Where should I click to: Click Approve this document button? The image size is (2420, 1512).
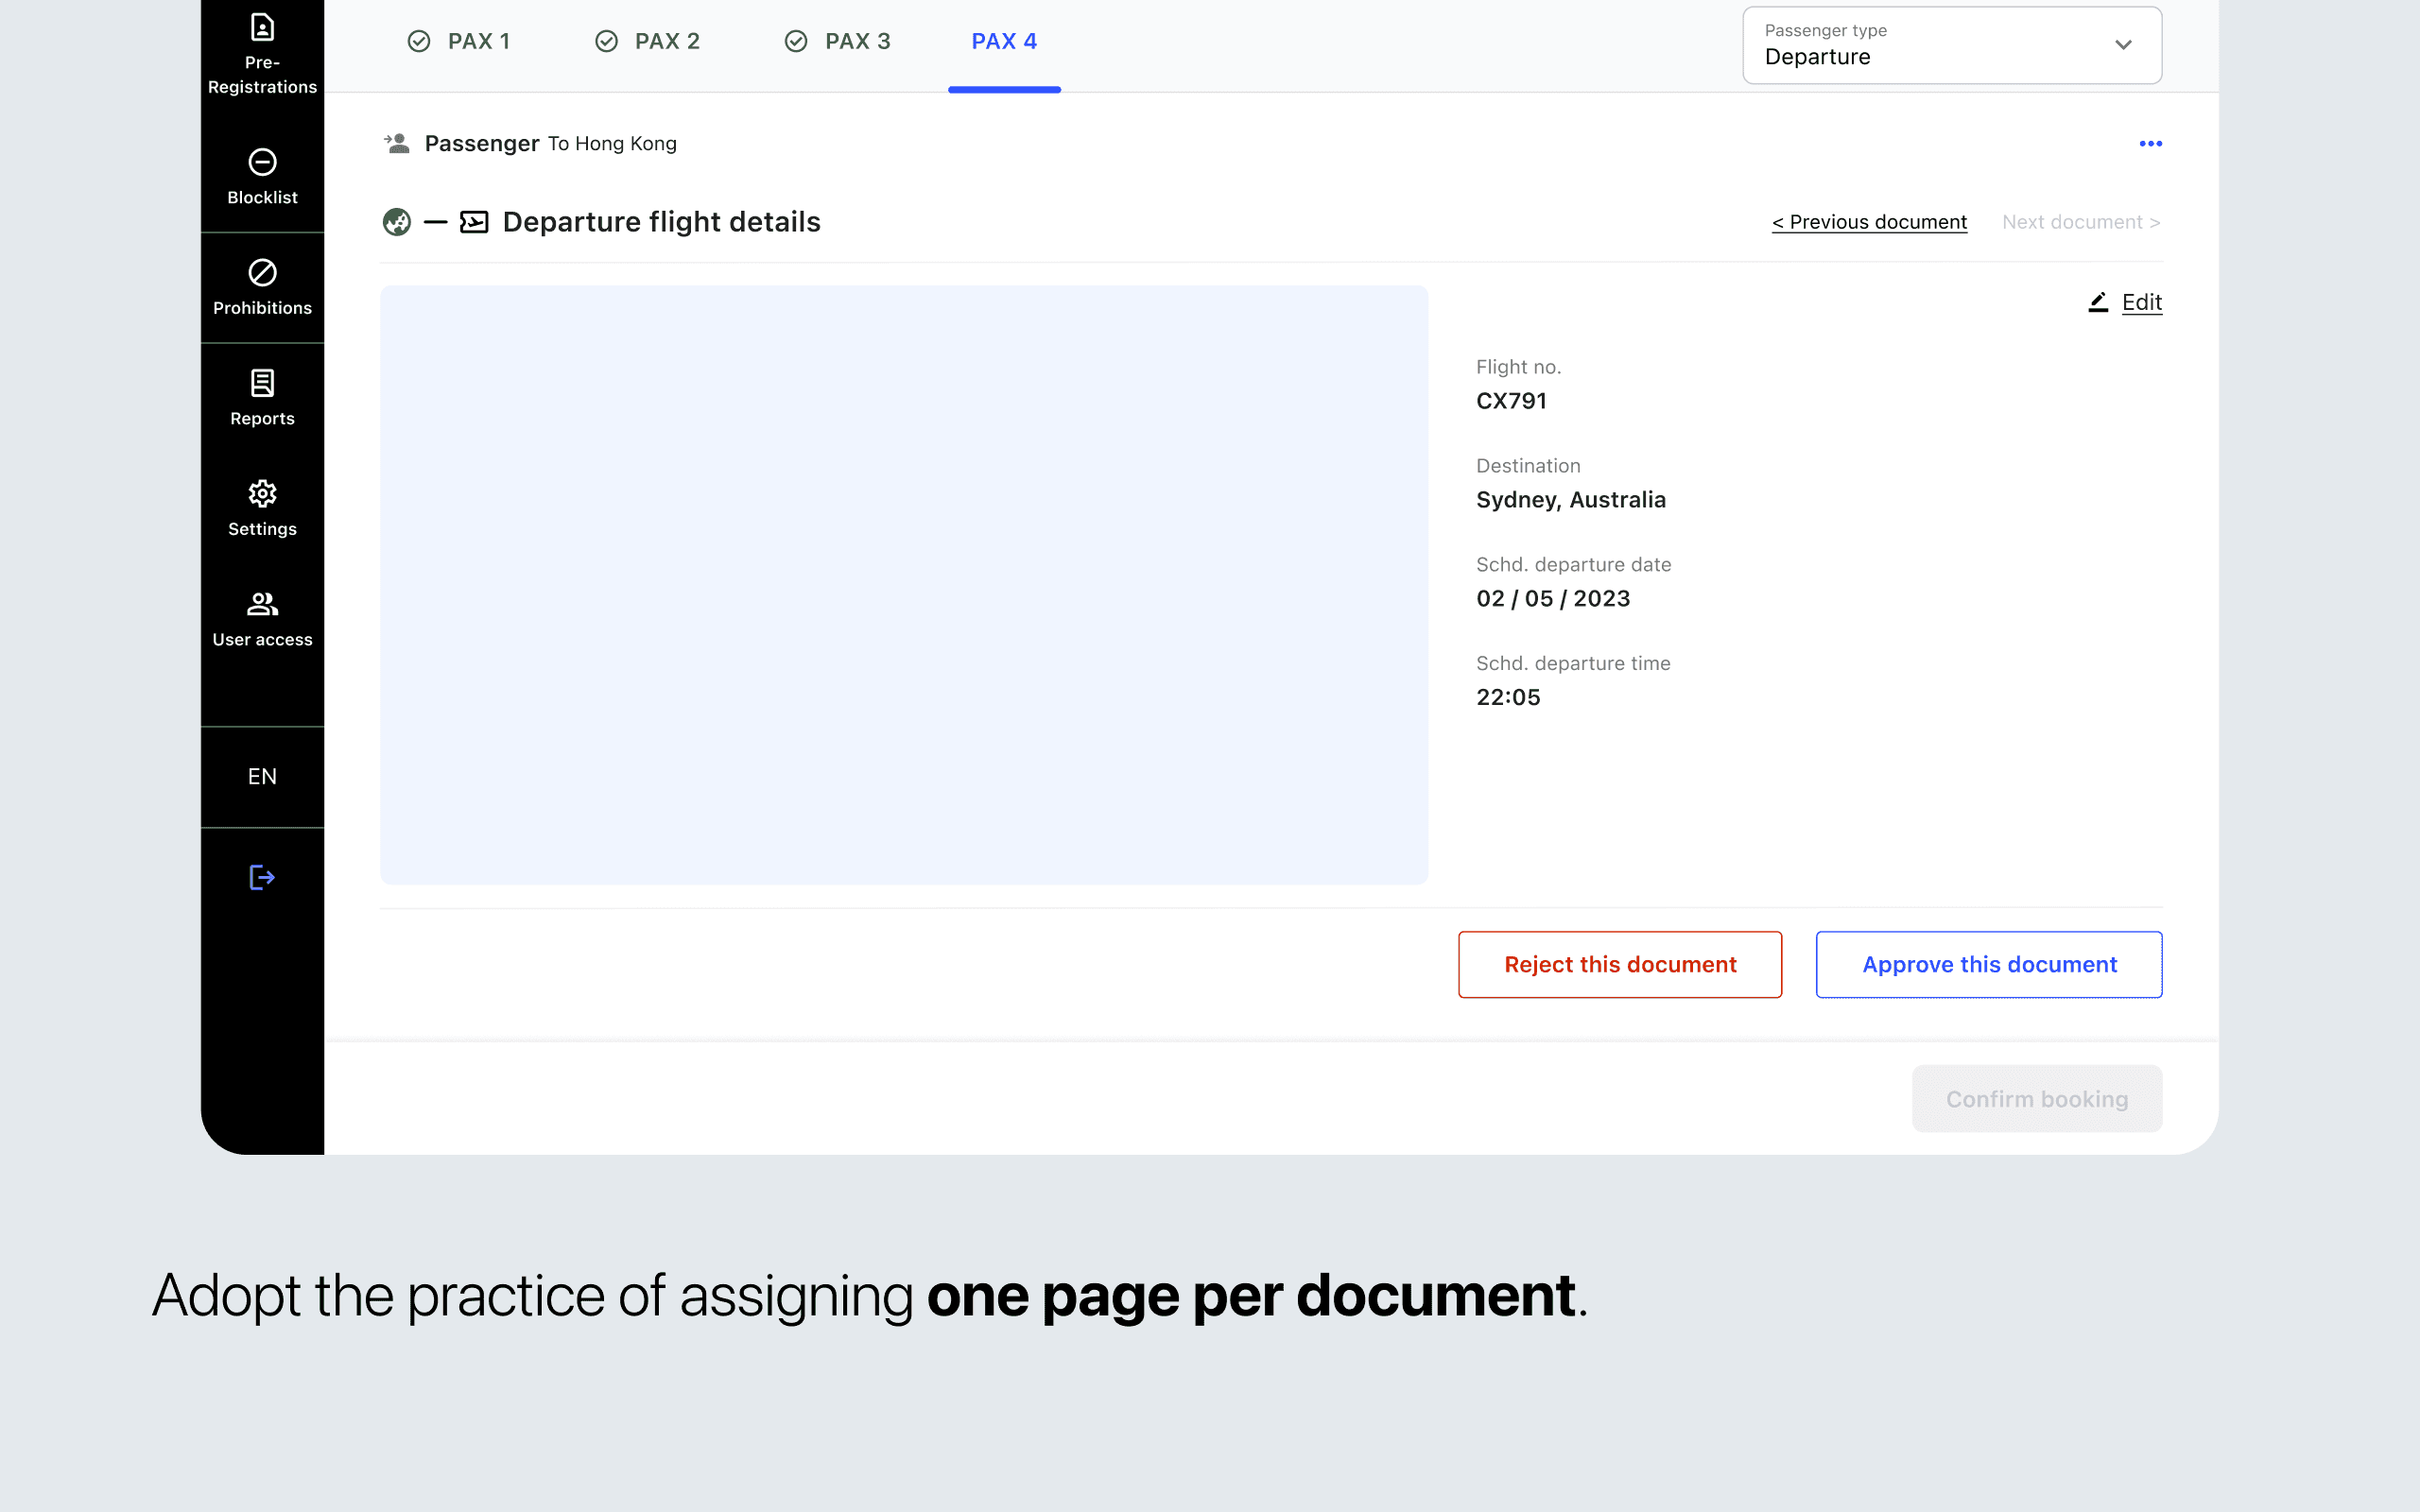click(x=1988, y=964)
